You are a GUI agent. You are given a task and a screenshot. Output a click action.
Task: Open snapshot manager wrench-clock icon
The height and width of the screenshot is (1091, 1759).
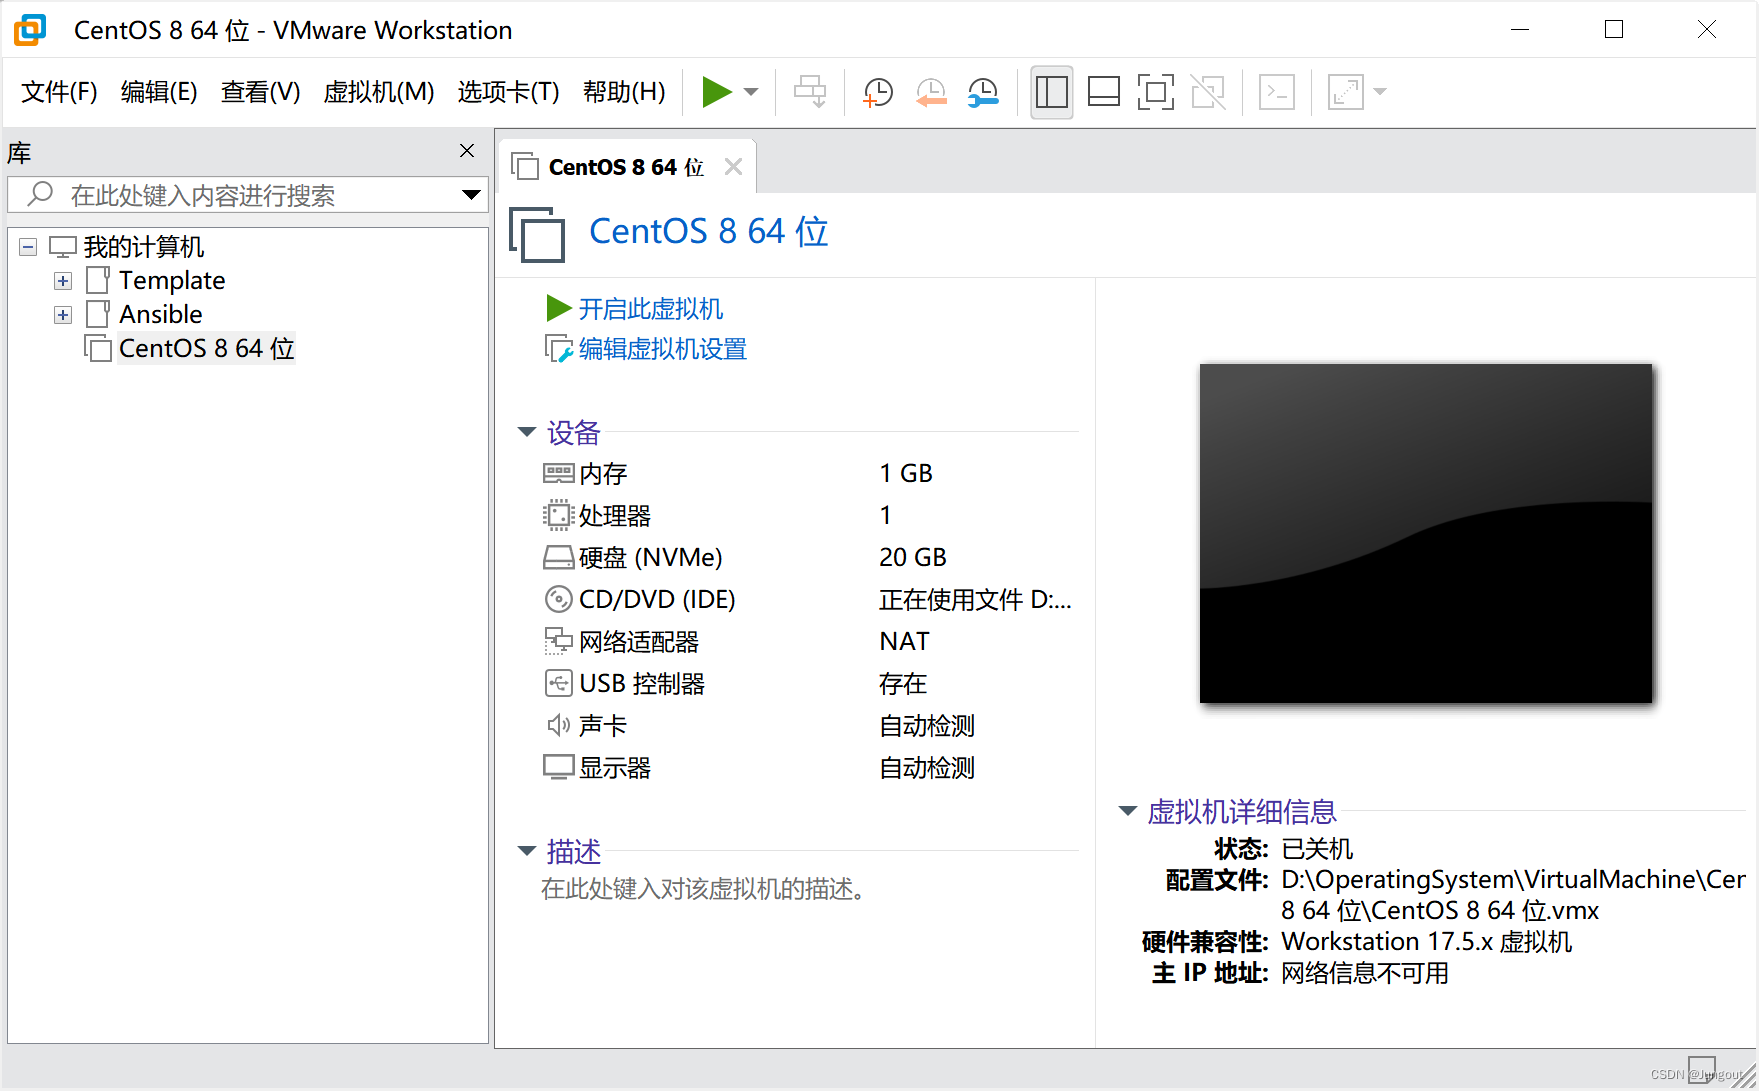click(984, 92)
